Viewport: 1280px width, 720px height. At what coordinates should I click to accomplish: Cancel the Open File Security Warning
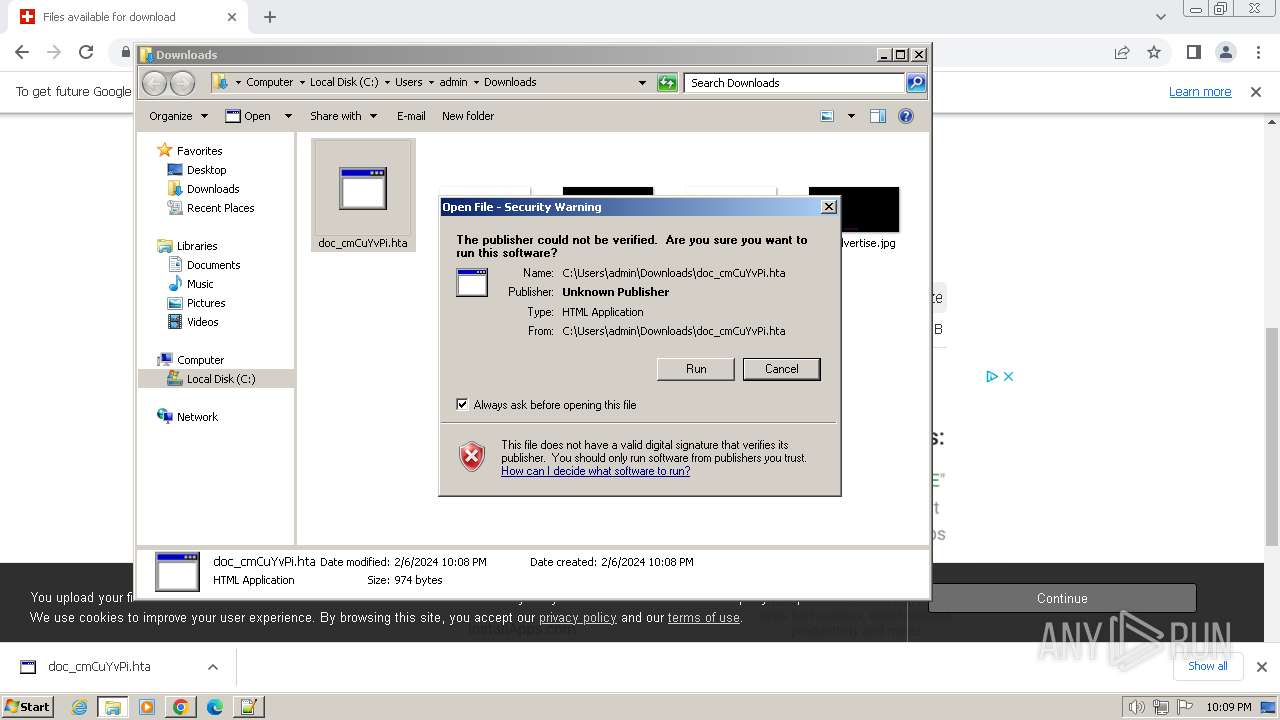pos(781,369)
